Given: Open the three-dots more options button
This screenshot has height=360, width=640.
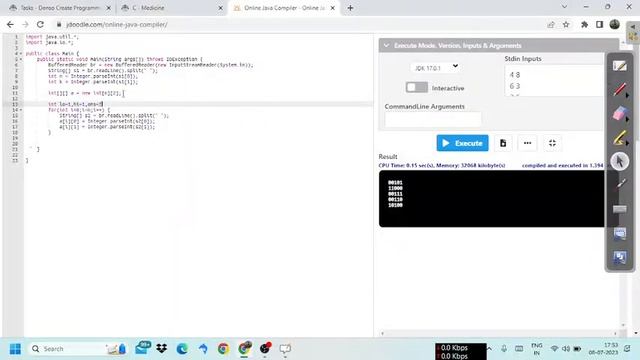Looking at the screenshot, I should click(527, 143).
